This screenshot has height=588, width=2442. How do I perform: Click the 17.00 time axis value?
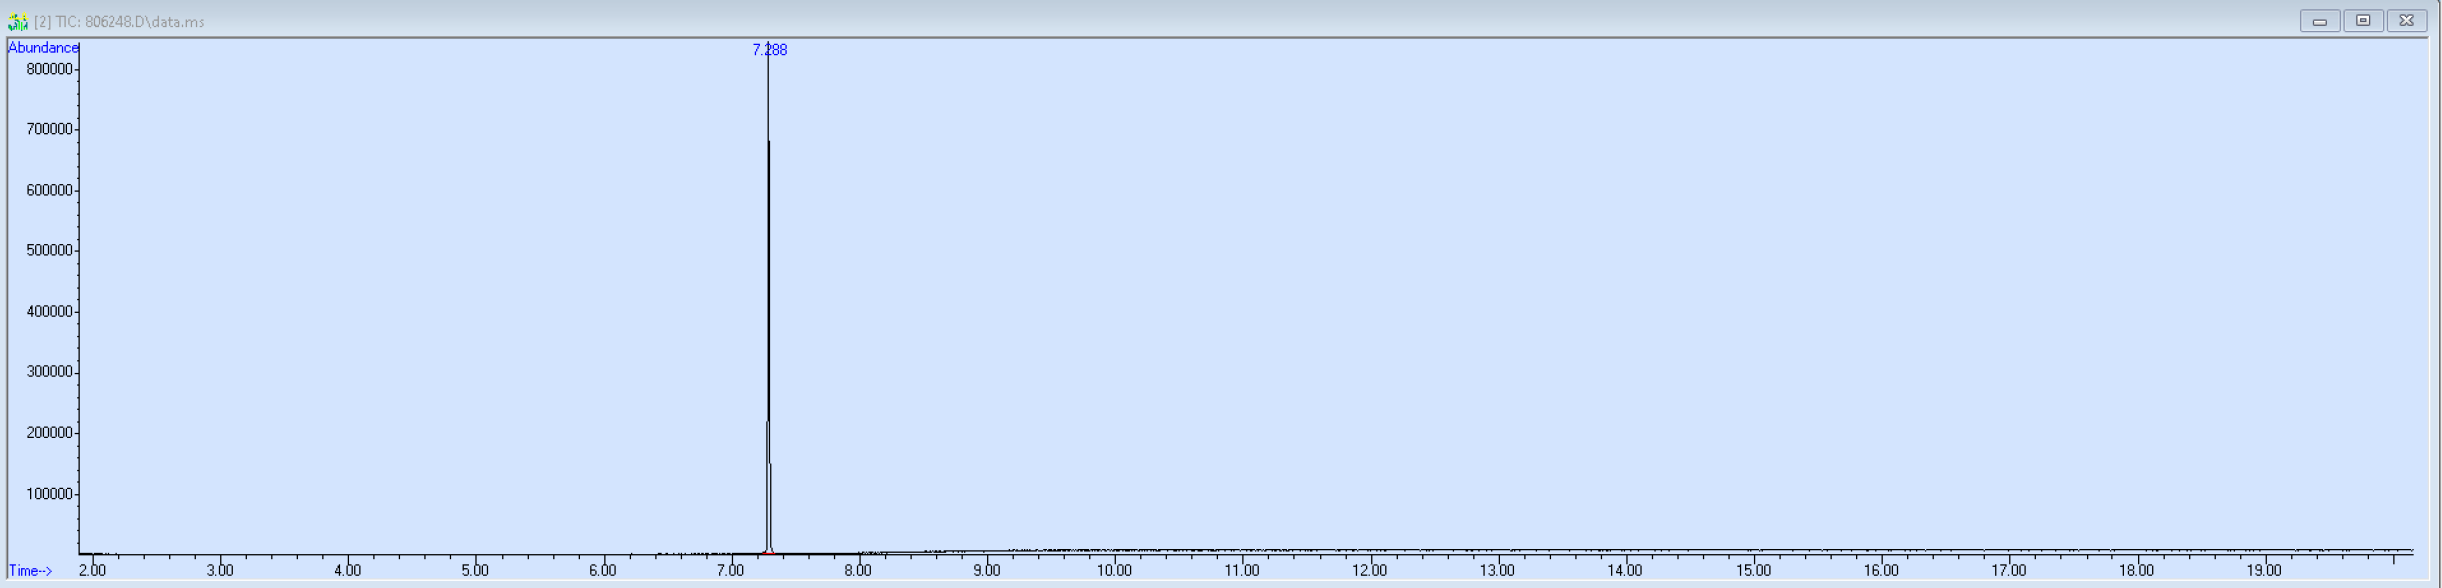(2009, 570)
